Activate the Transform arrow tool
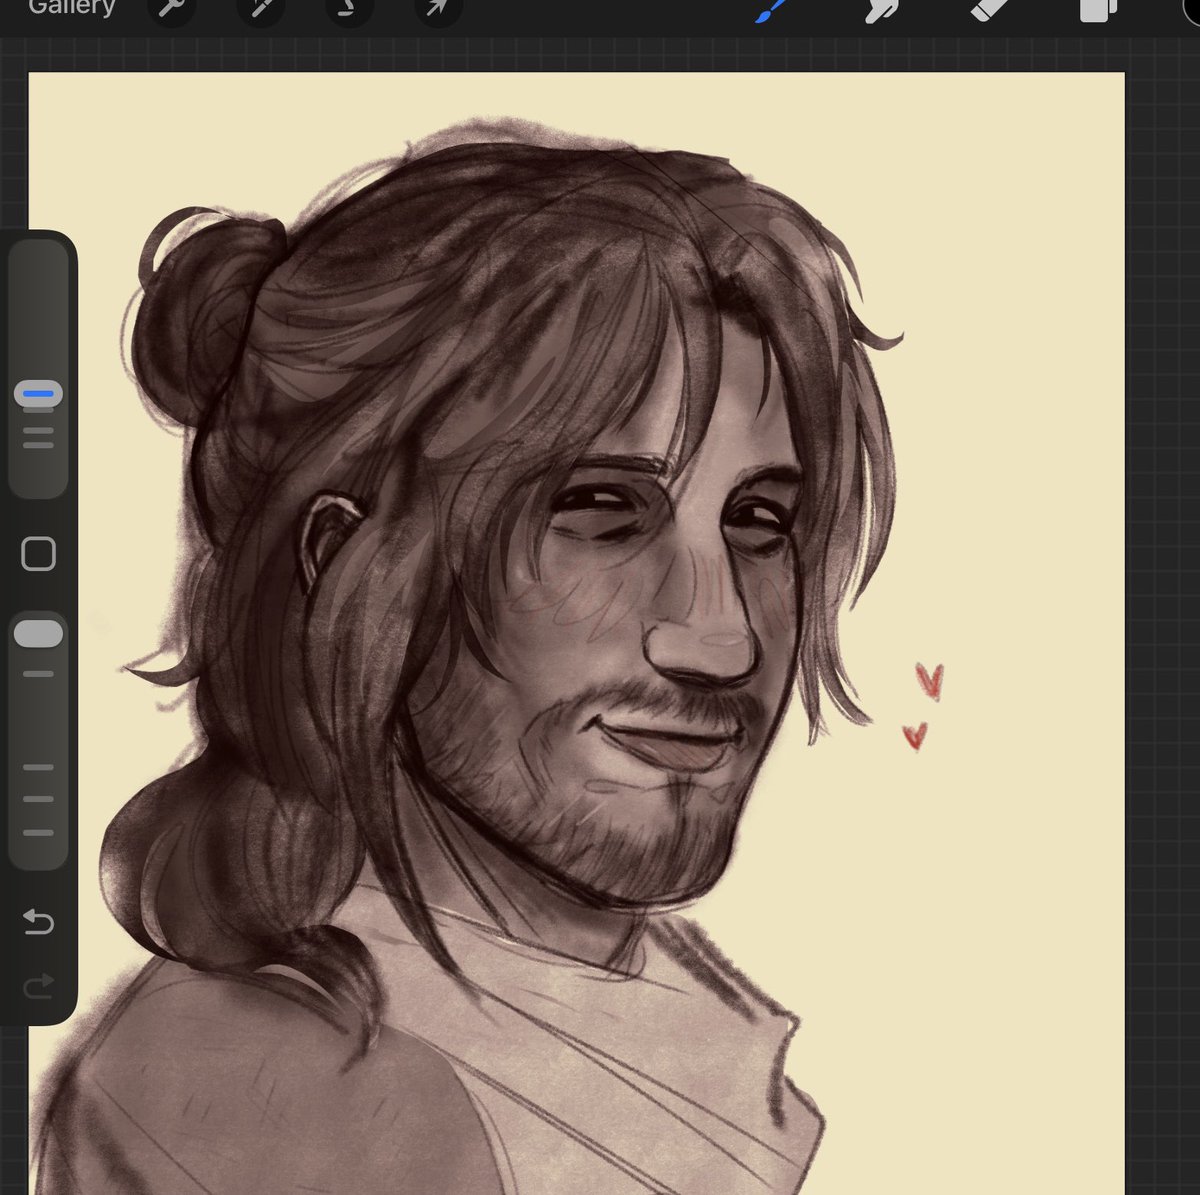 438,9
